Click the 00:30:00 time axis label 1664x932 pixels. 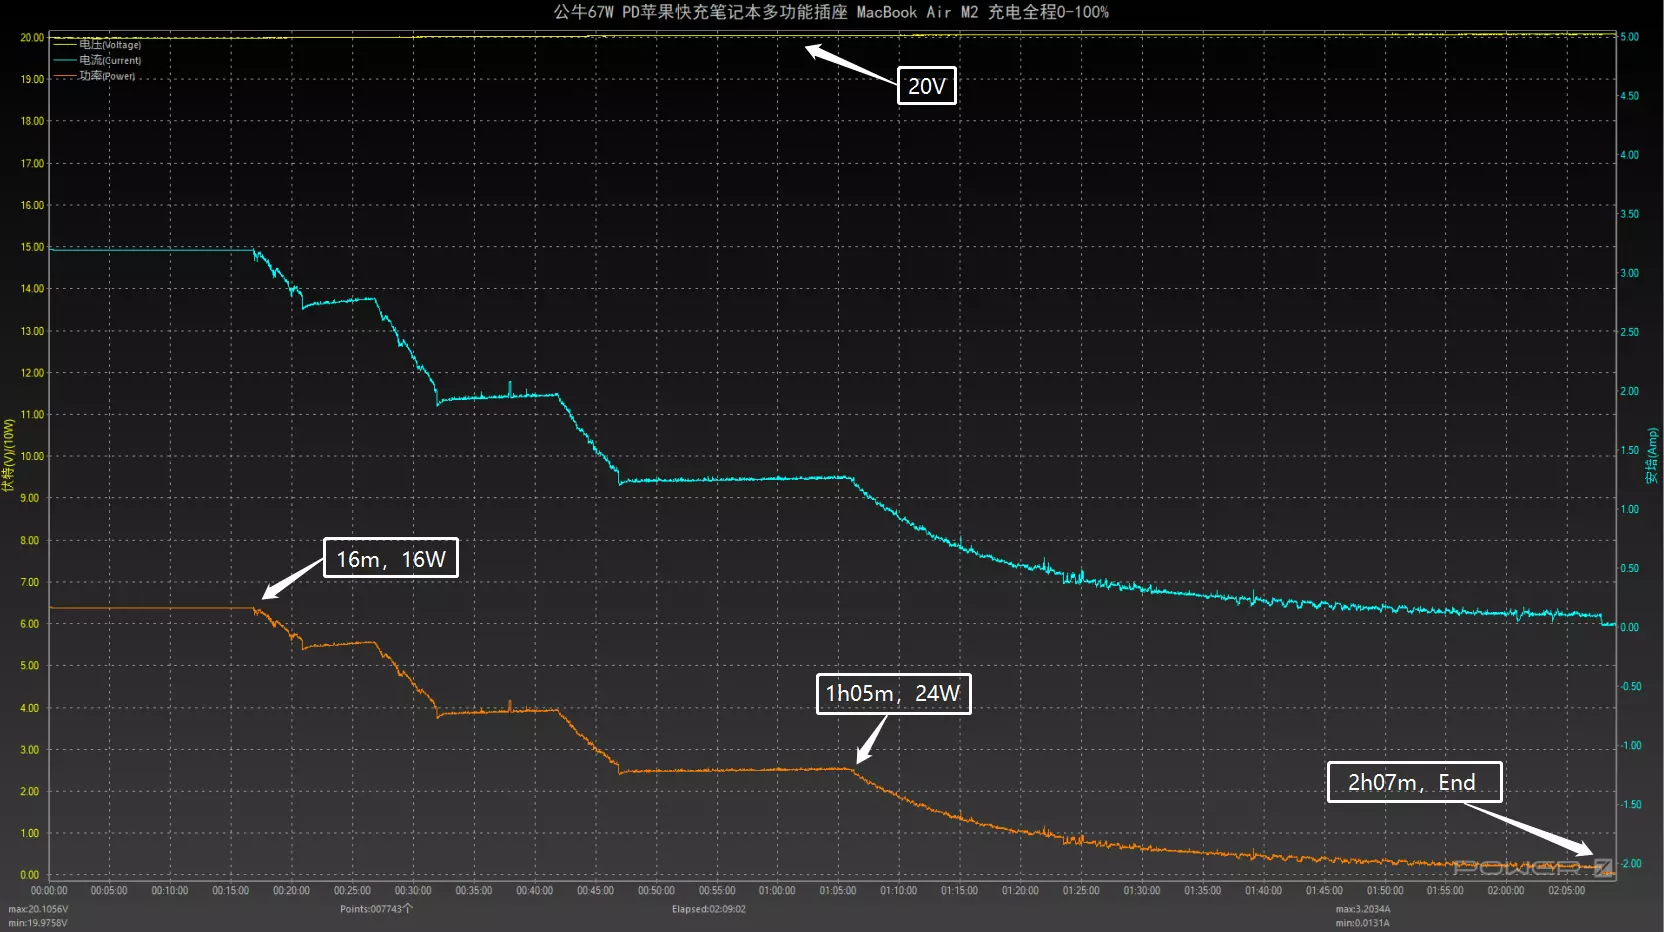(x=413, y=891)
